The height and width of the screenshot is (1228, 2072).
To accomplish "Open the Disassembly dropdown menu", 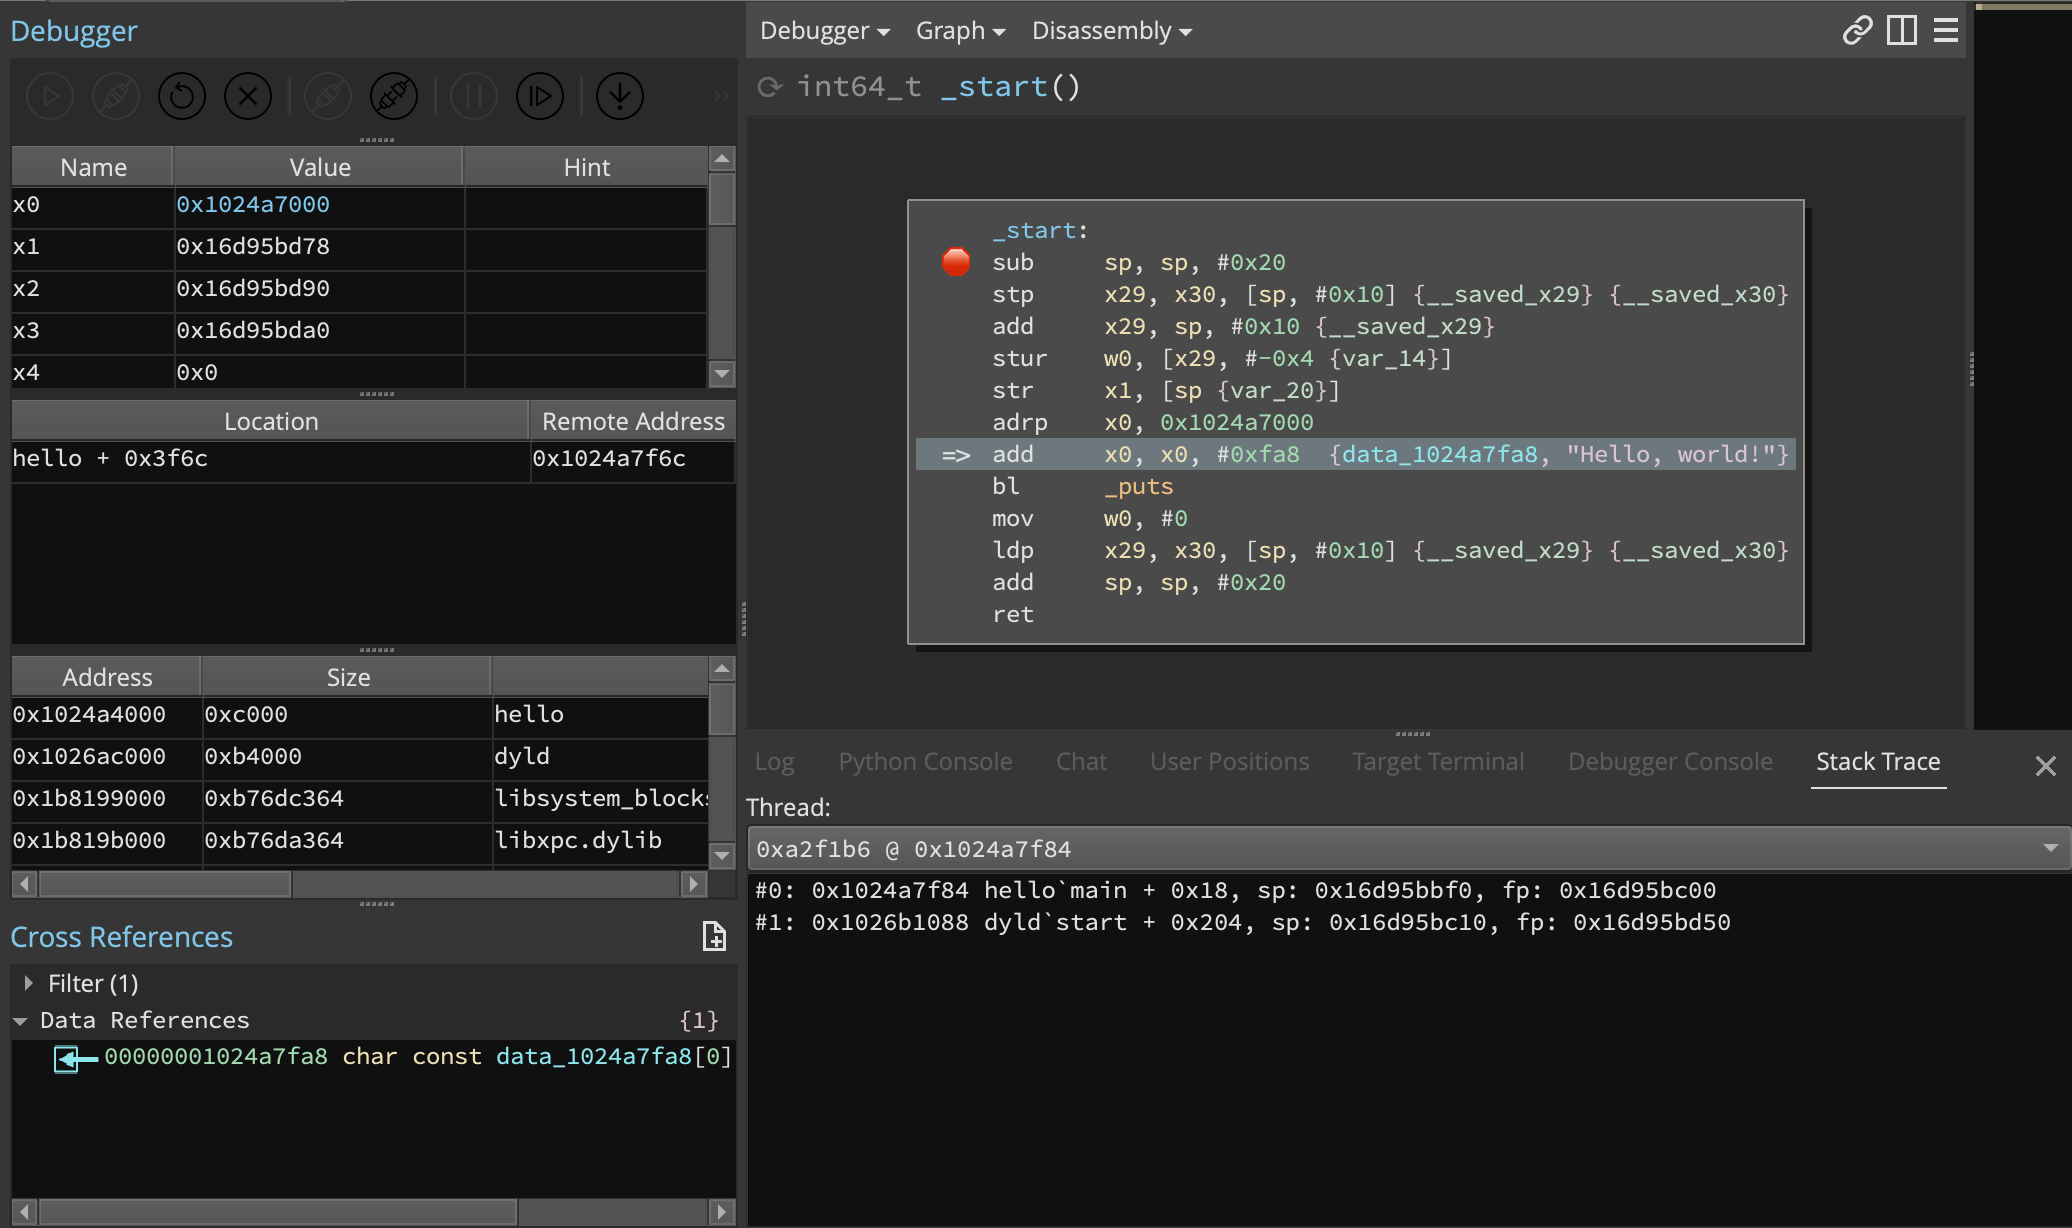I will point(1110,31).
